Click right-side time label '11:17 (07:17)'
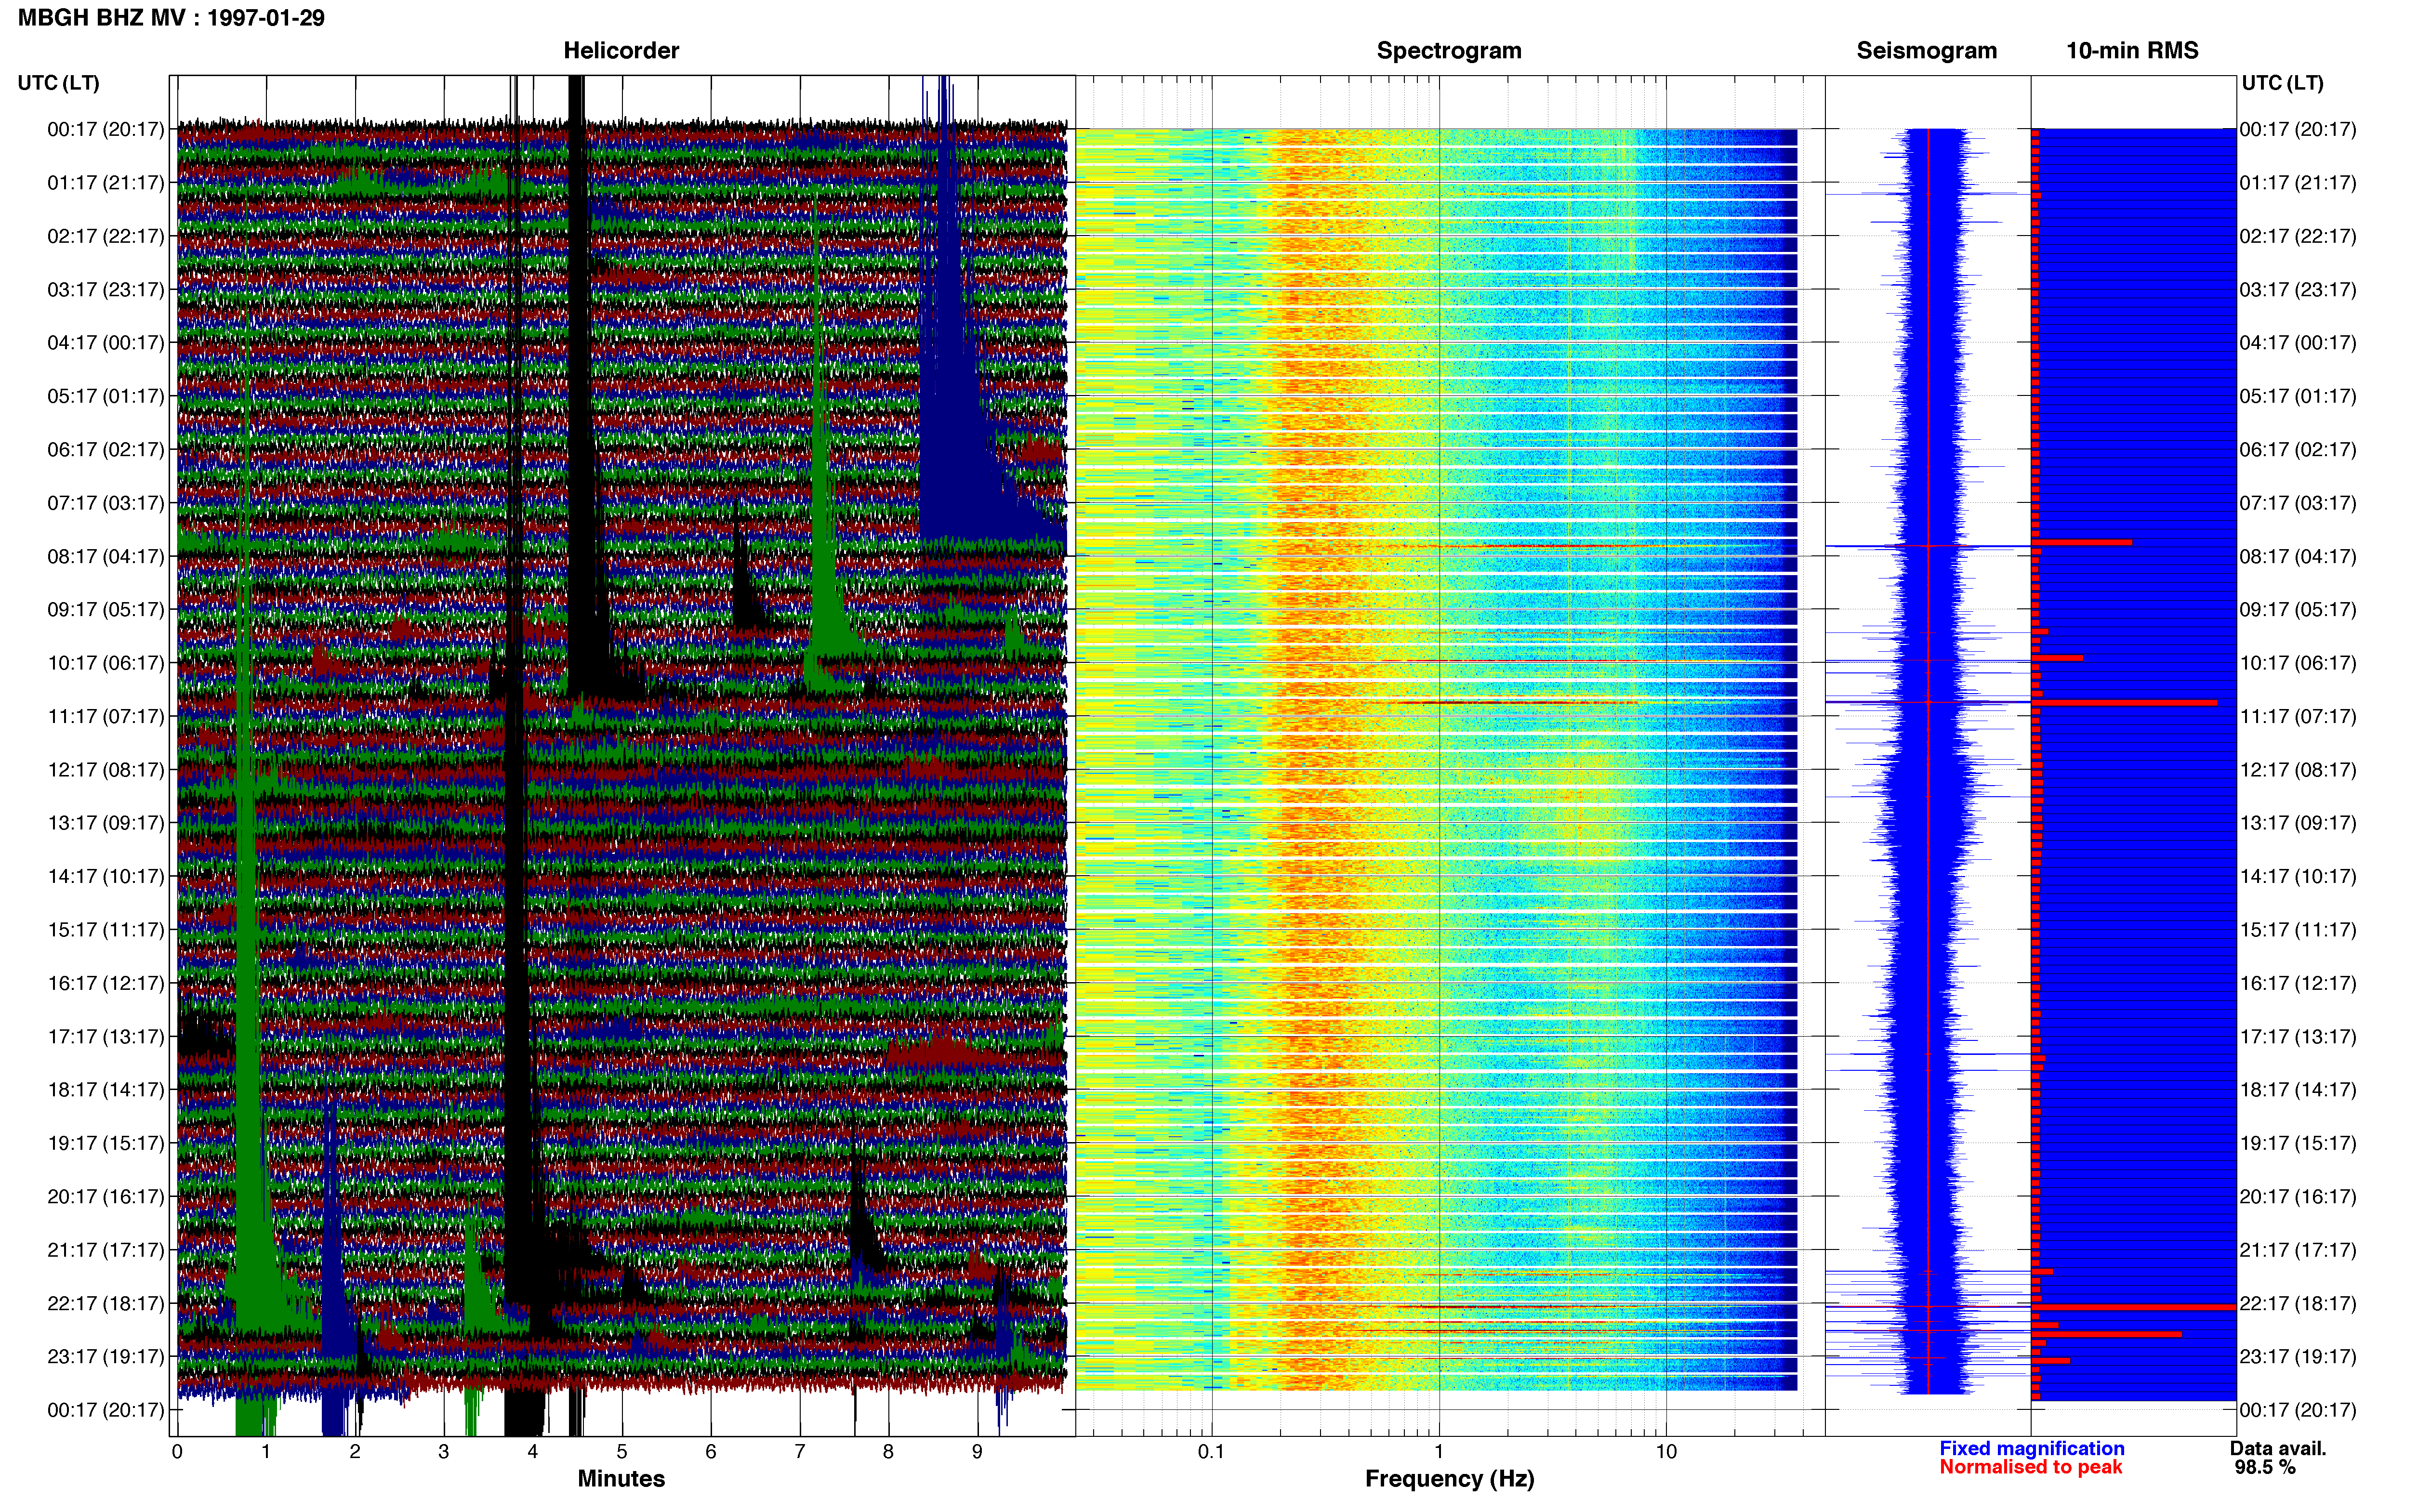Viewport: 2418px width, 1512px height. coord(2298,716)
